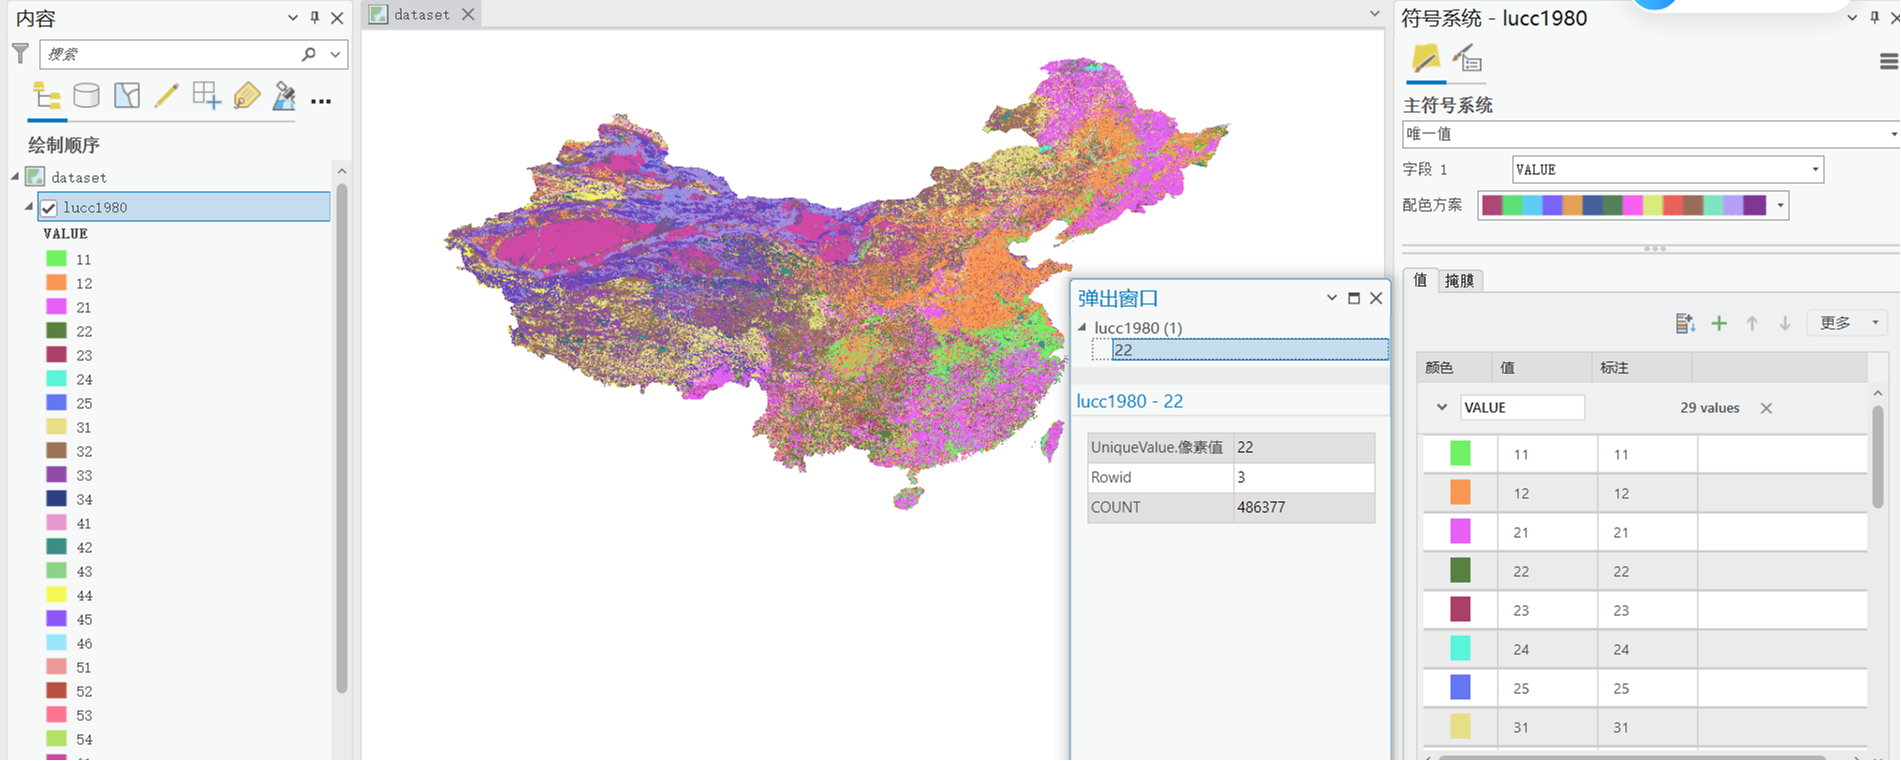Click legend label 44 in Contents
This screenshot has width=1901, height=761.
84,596
